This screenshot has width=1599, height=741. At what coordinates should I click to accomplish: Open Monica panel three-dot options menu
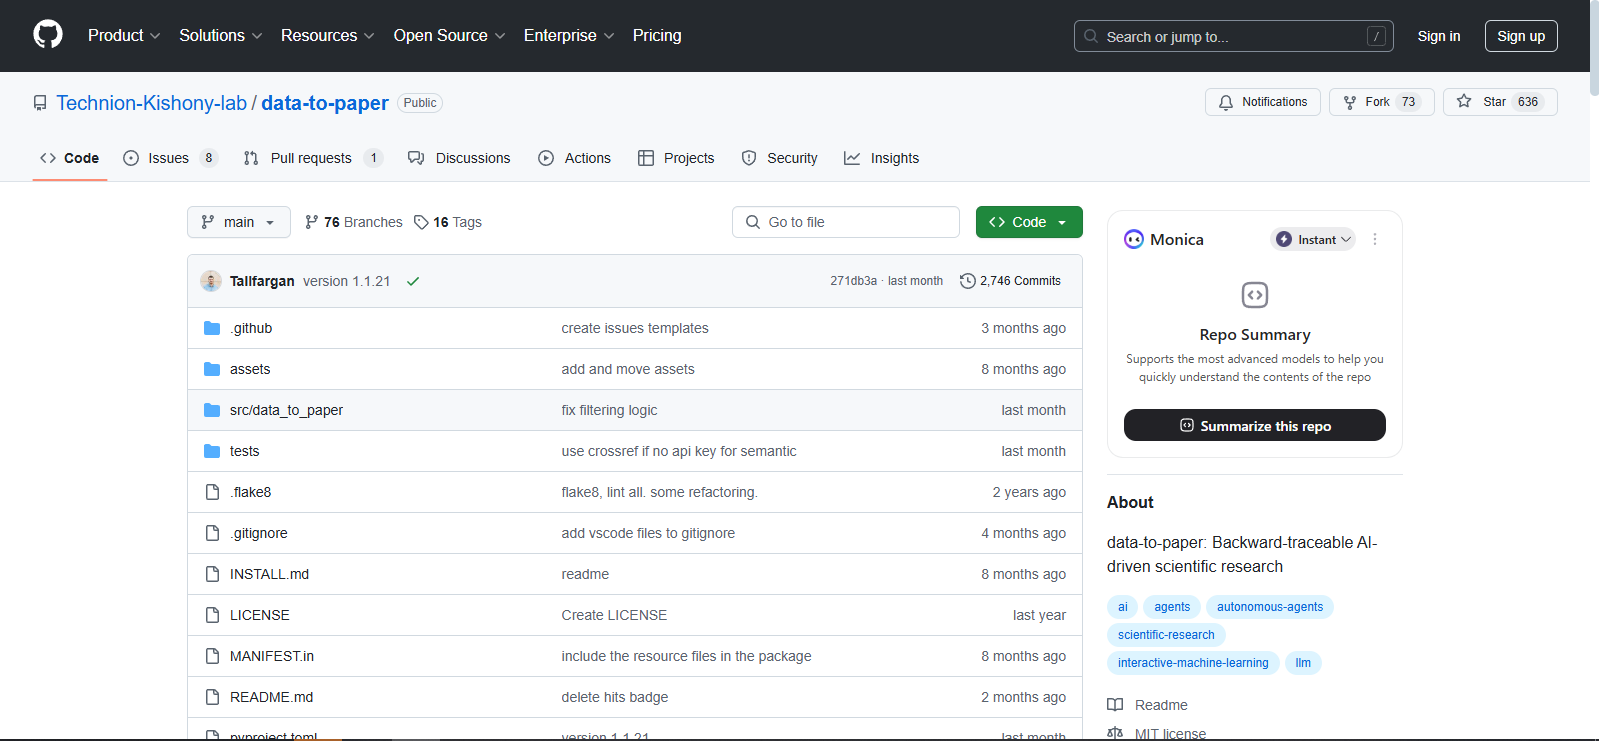[x=1375, y=240]
